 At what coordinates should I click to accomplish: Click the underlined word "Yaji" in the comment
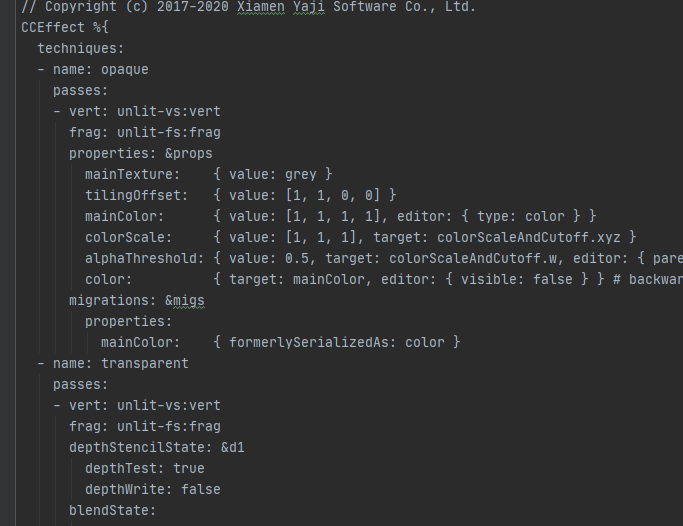[313, 7]
